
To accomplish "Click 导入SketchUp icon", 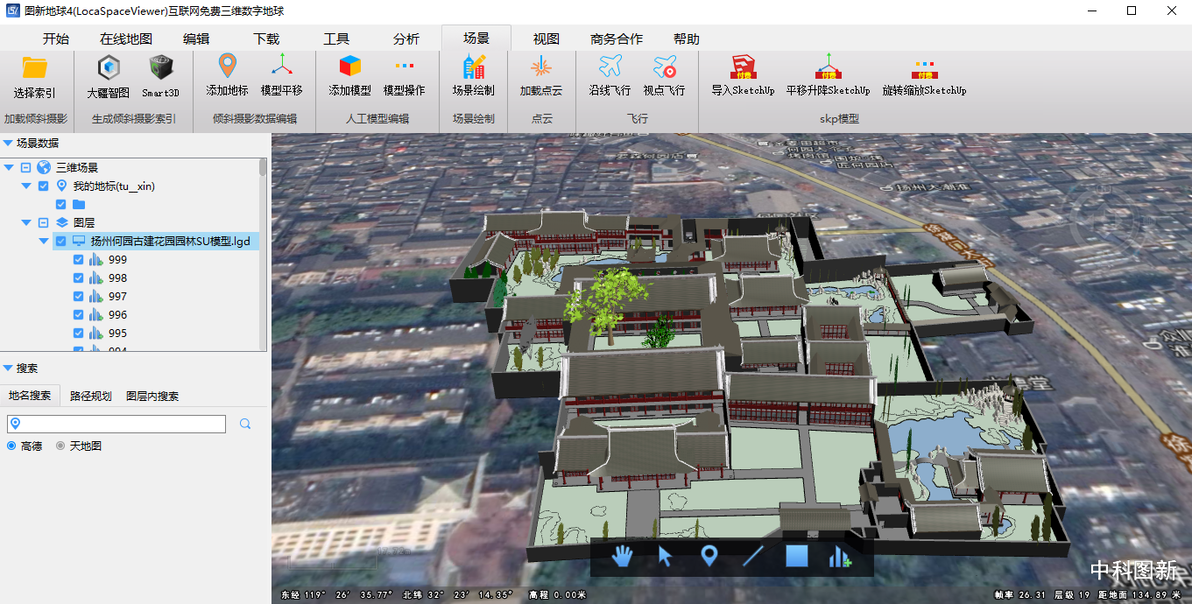I will (743, 66).
